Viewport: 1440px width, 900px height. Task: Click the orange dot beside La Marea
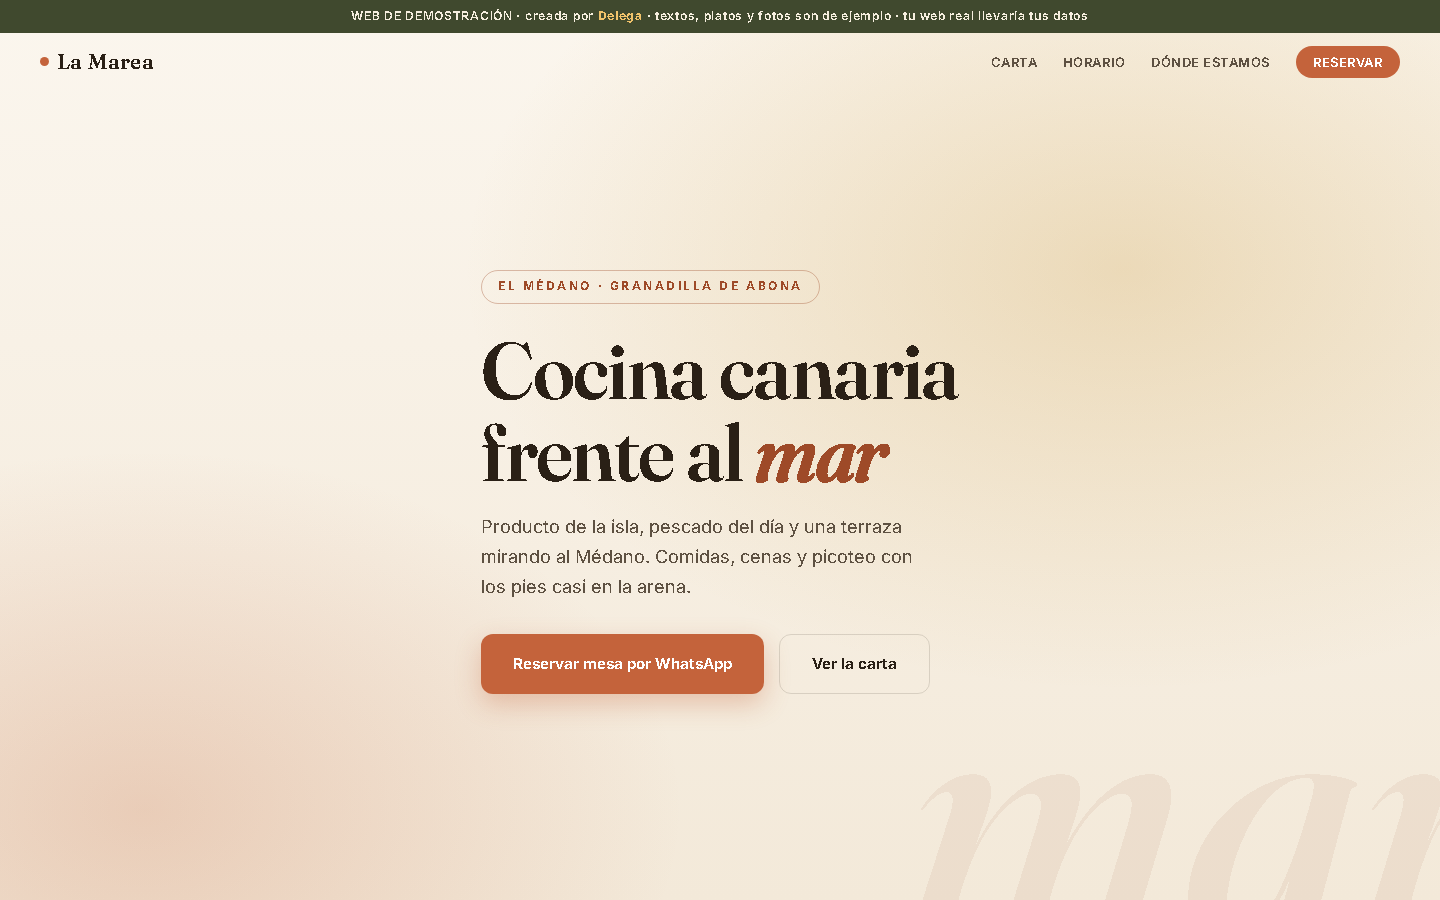[44, 62]
